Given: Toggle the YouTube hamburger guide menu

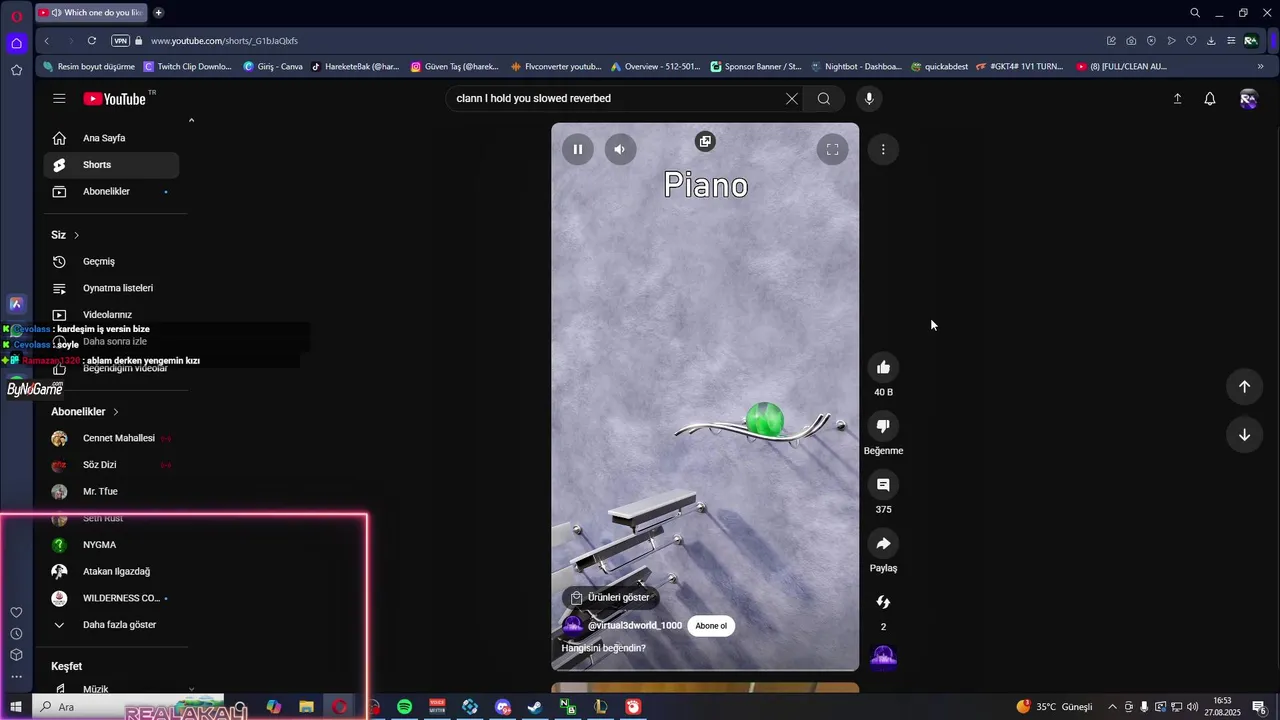Looking at the screenshot, I should click(59, 98).
